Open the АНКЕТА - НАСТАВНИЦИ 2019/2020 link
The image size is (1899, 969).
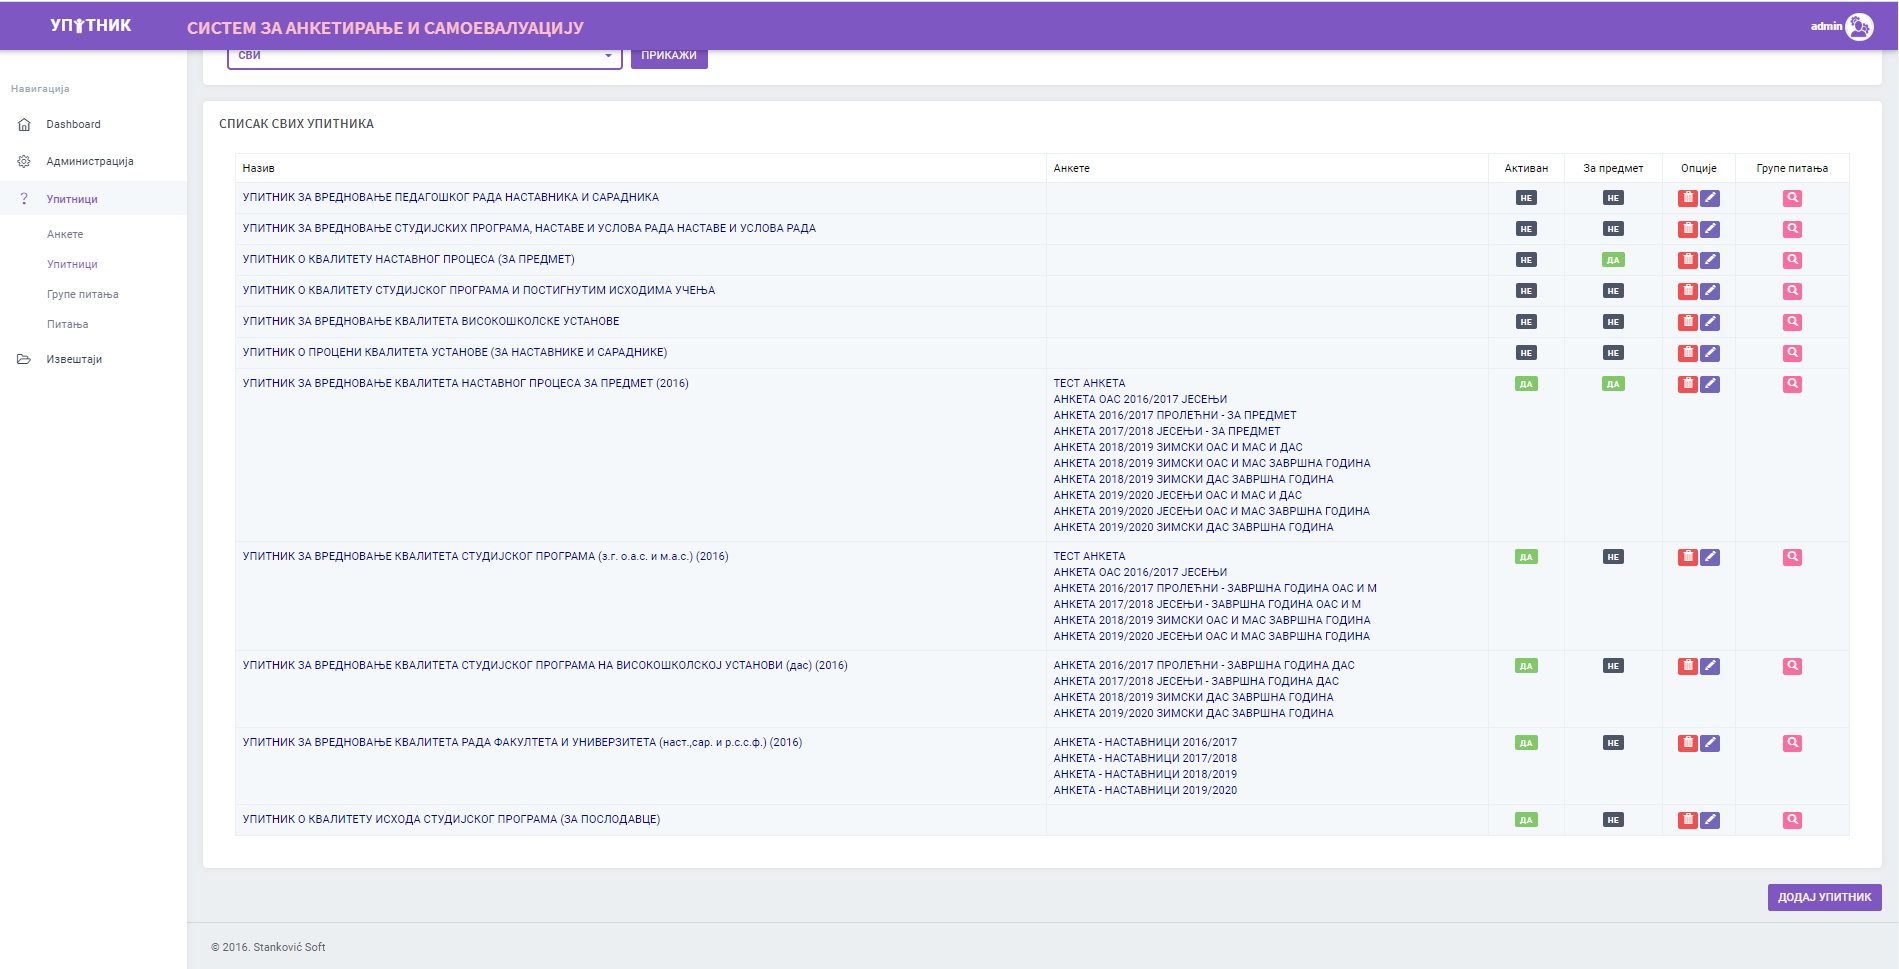tap(1144, 791)
